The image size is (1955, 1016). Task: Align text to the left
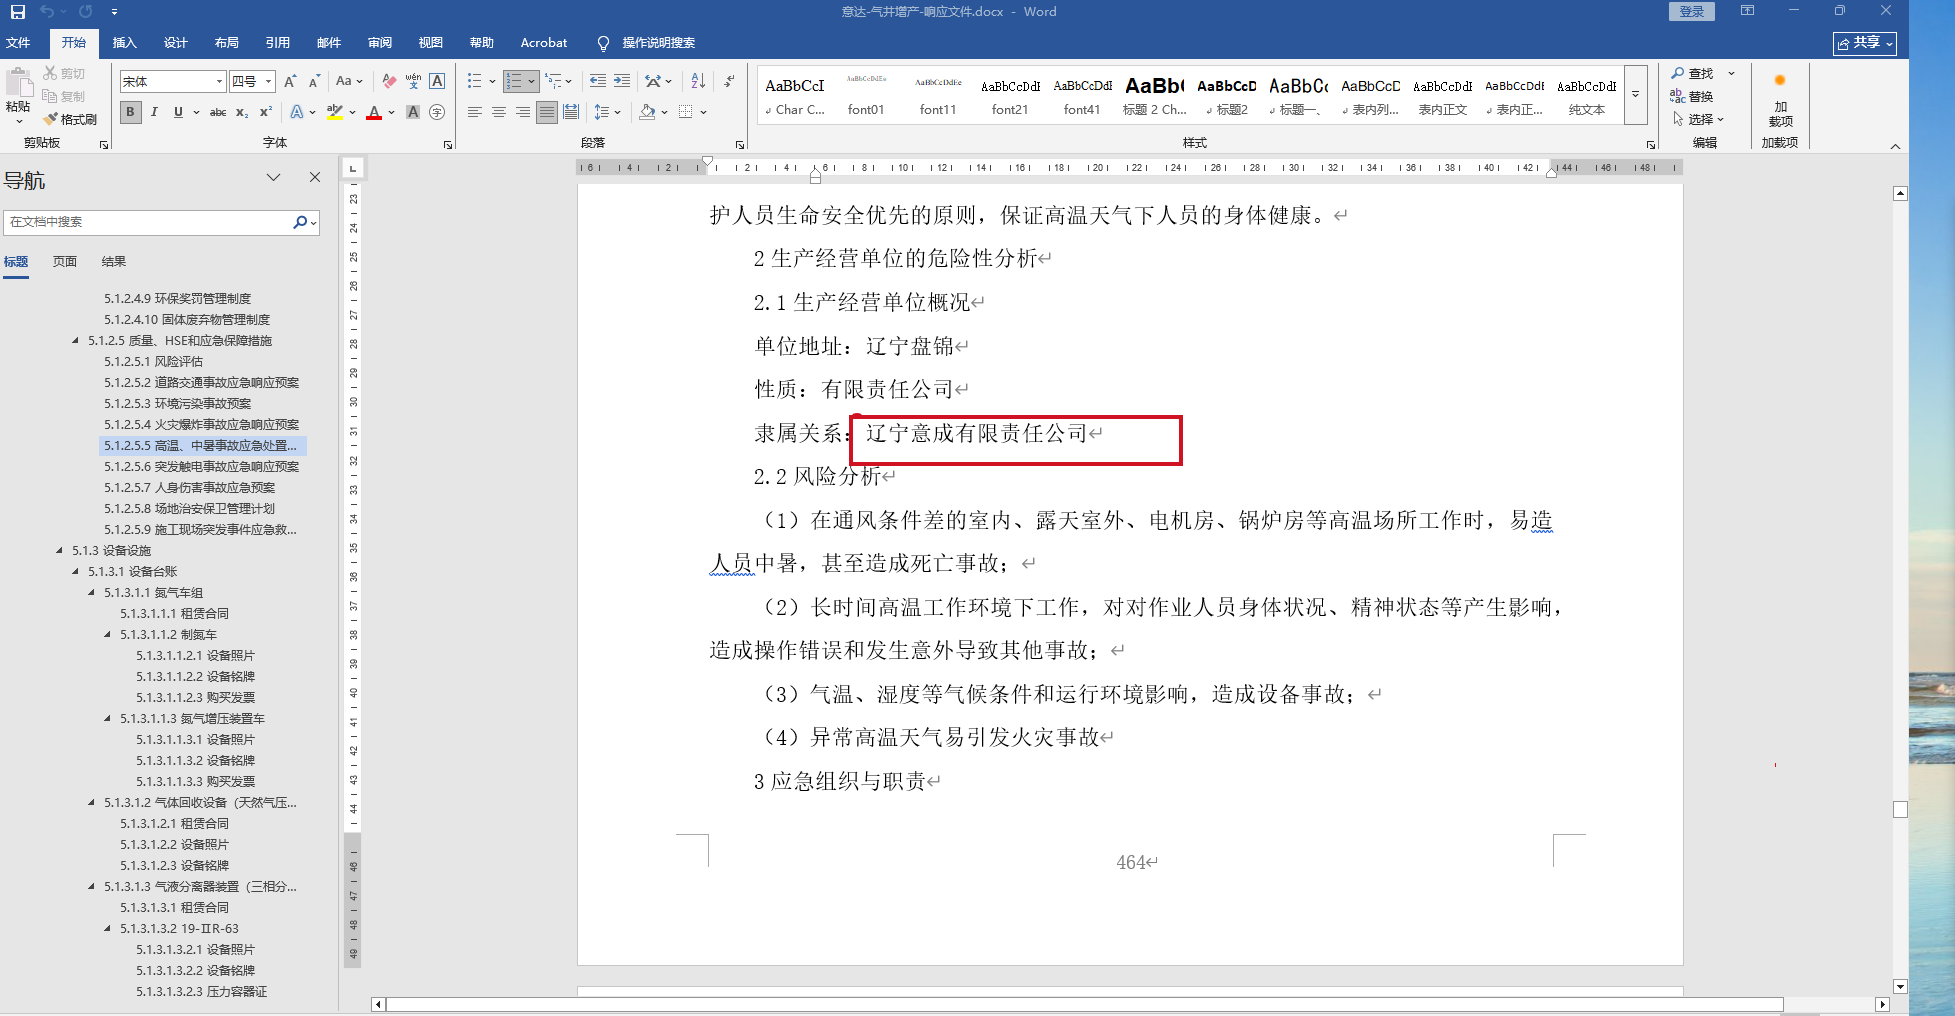(475, 112)
